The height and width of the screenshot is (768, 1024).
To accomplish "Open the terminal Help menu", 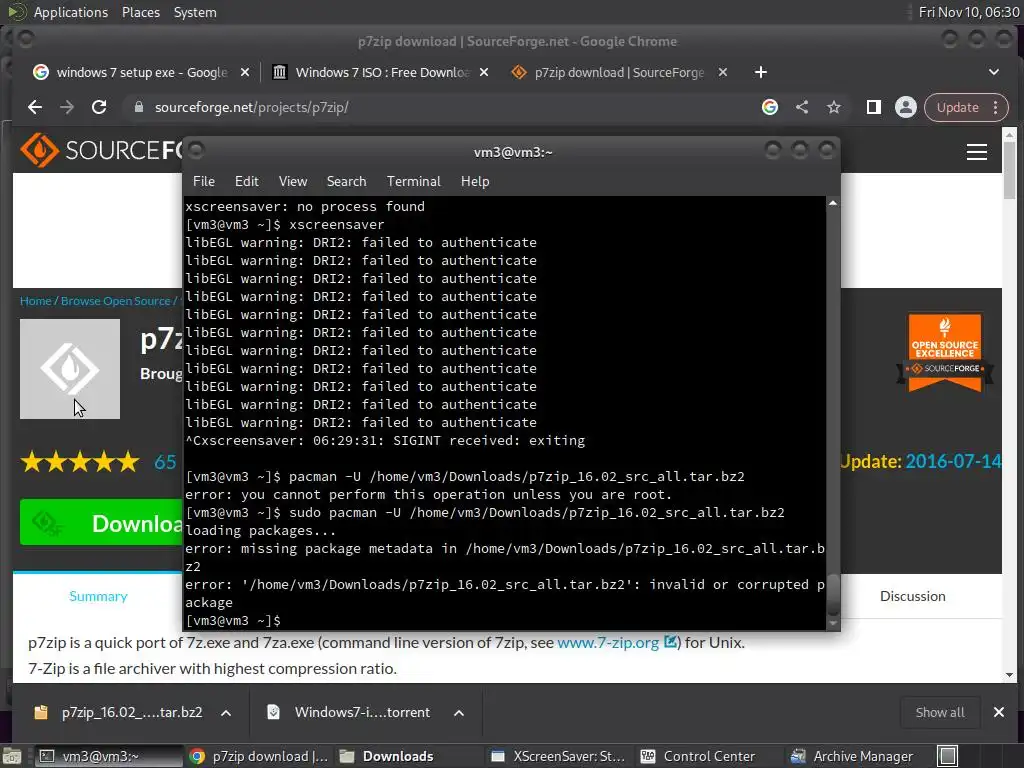I will point(475,182).
